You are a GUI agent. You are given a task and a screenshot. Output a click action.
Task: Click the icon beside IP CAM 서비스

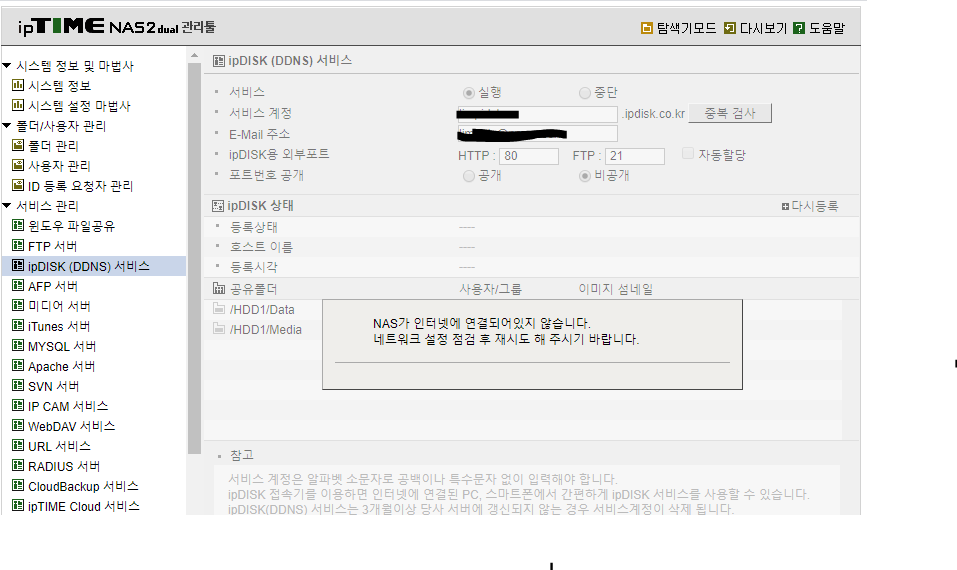18,405
